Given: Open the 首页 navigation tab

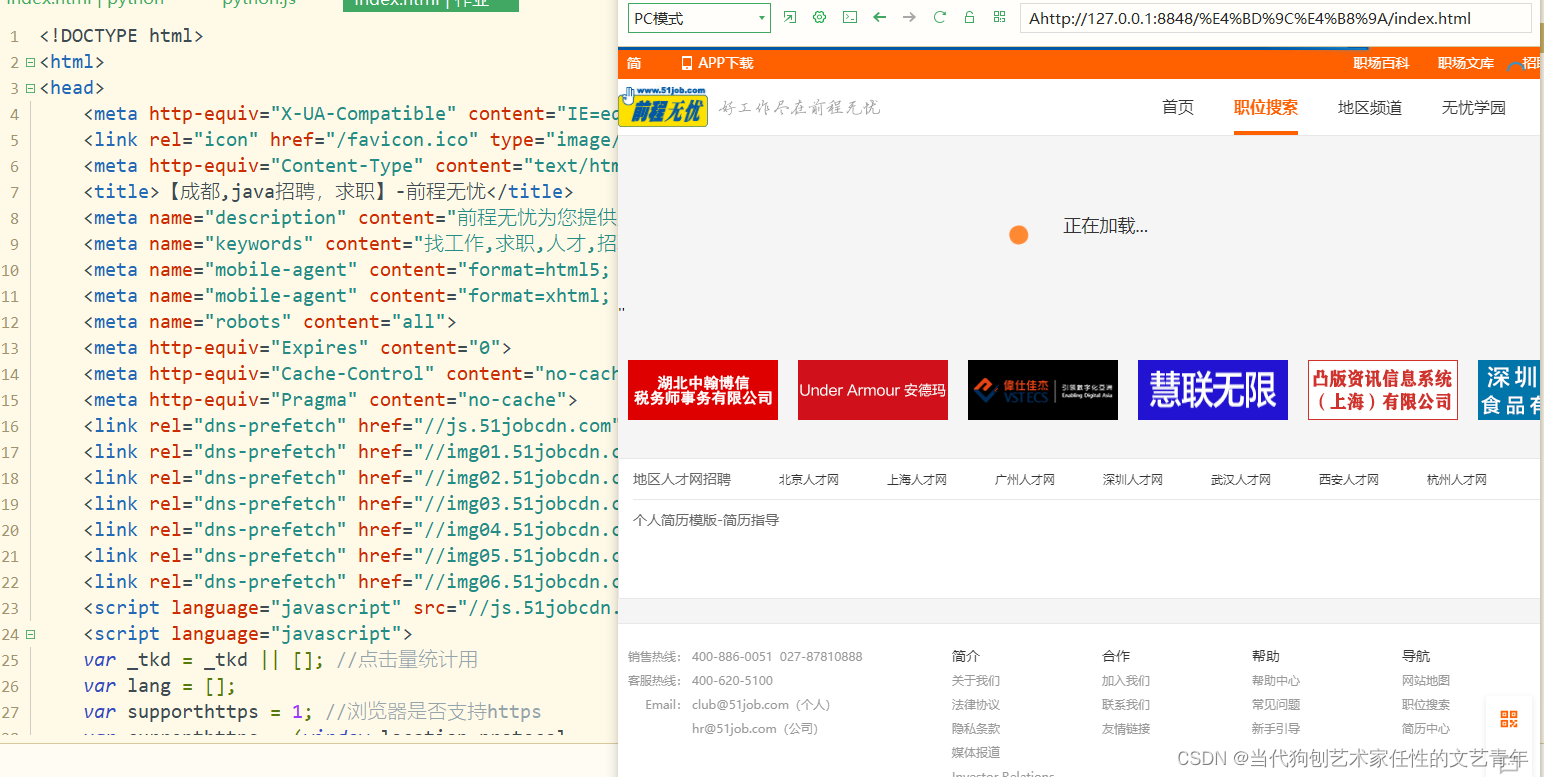Looking at the screenshot, I should pyautogui.click(x=1178, y=108).
